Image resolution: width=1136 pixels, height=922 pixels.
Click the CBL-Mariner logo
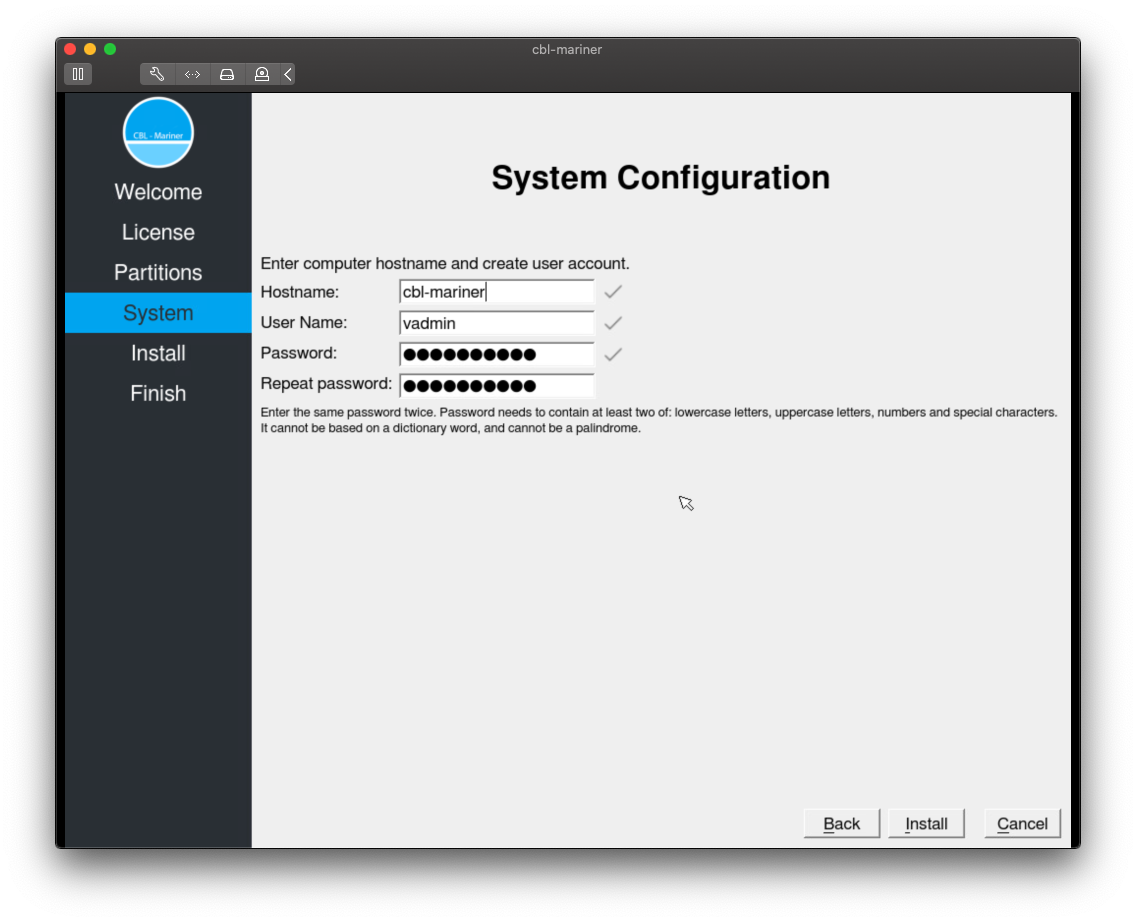point(158,133)
